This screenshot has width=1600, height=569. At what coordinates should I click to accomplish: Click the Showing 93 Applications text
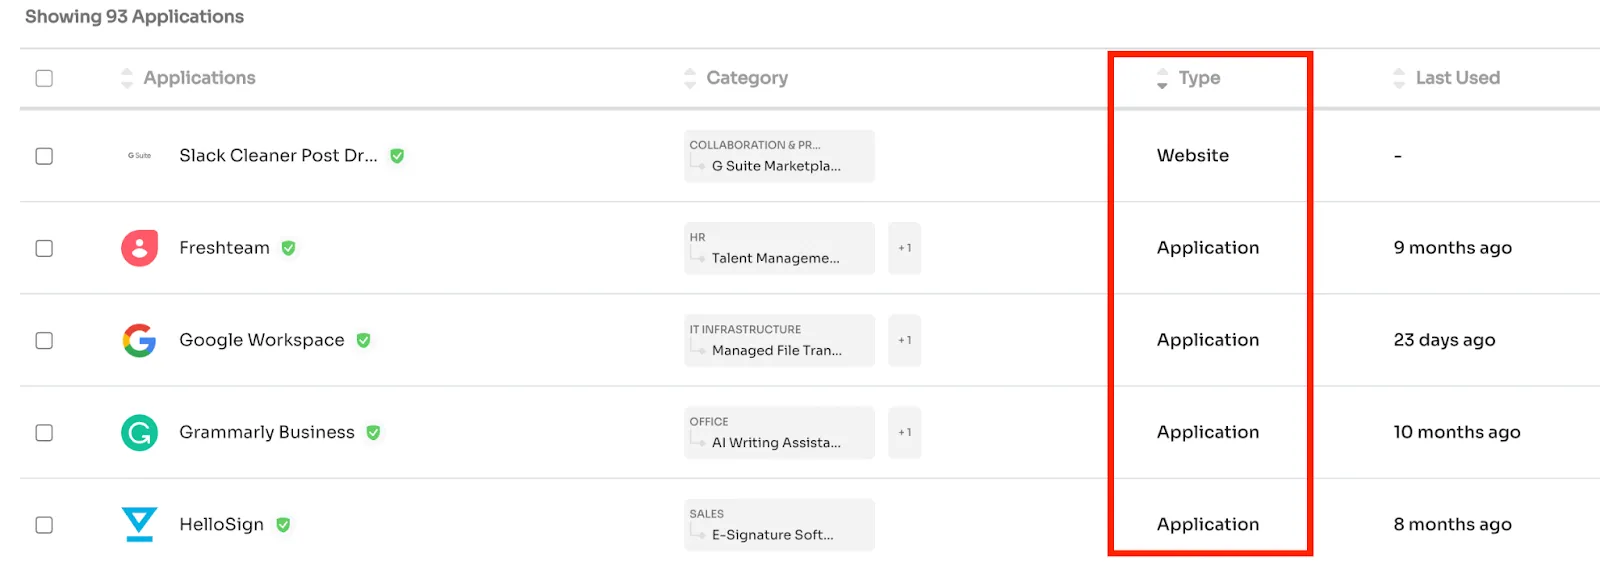[x=134, y=17]
